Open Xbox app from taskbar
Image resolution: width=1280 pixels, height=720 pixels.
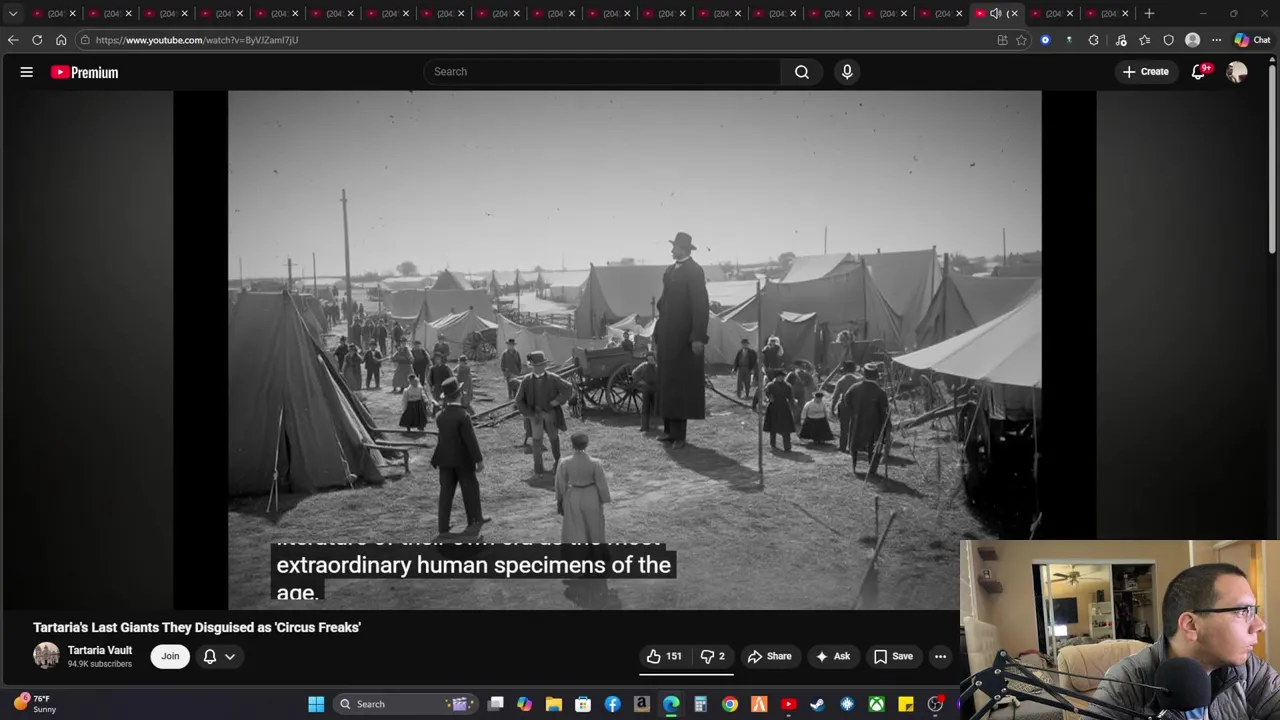[876, 704]
